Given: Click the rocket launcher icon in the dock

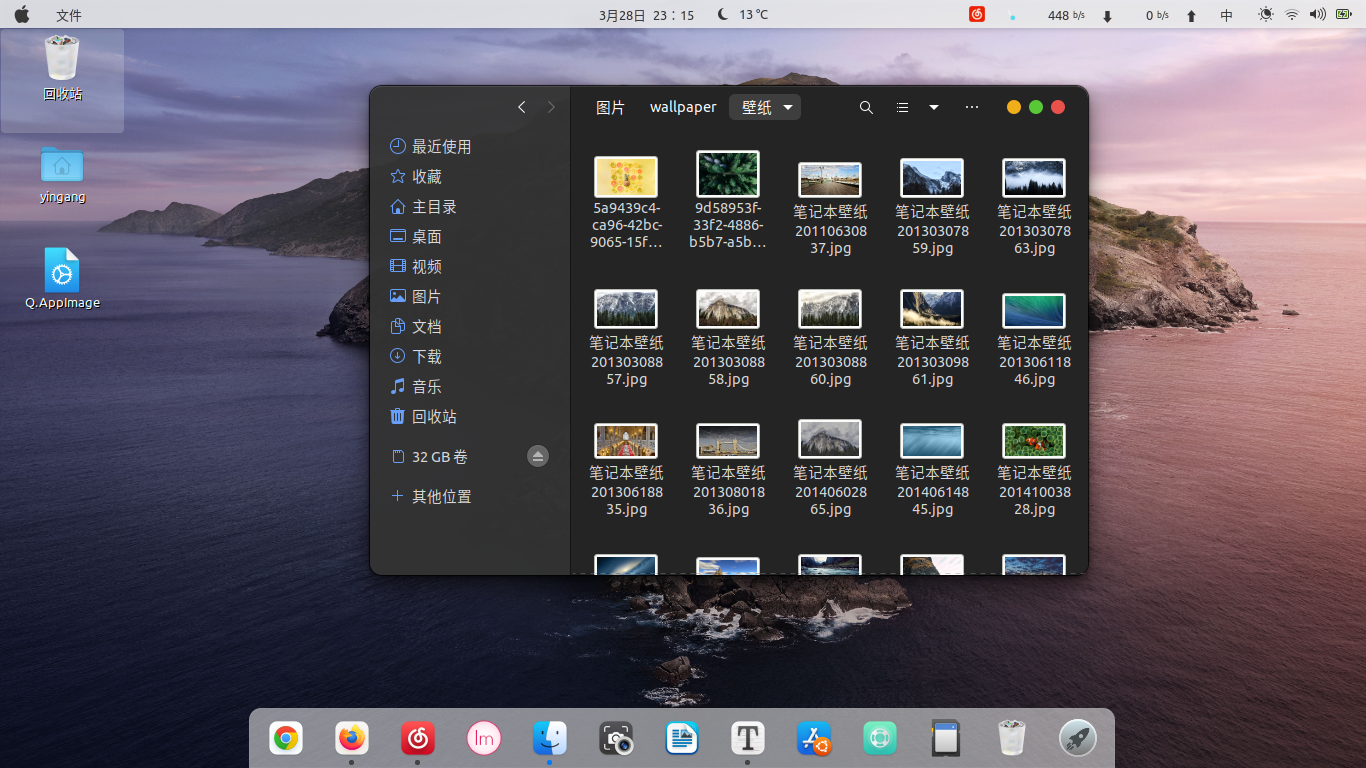Looking at the screenshot, I should [x=1077, y=738].
